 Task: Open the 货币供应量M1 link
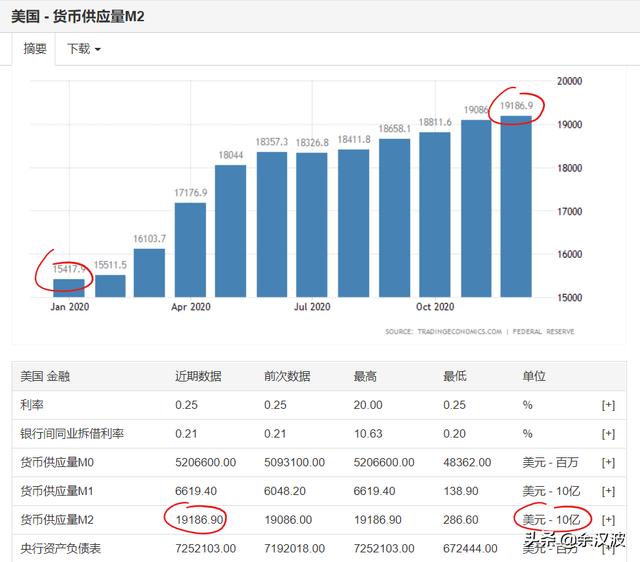(57, 491)
